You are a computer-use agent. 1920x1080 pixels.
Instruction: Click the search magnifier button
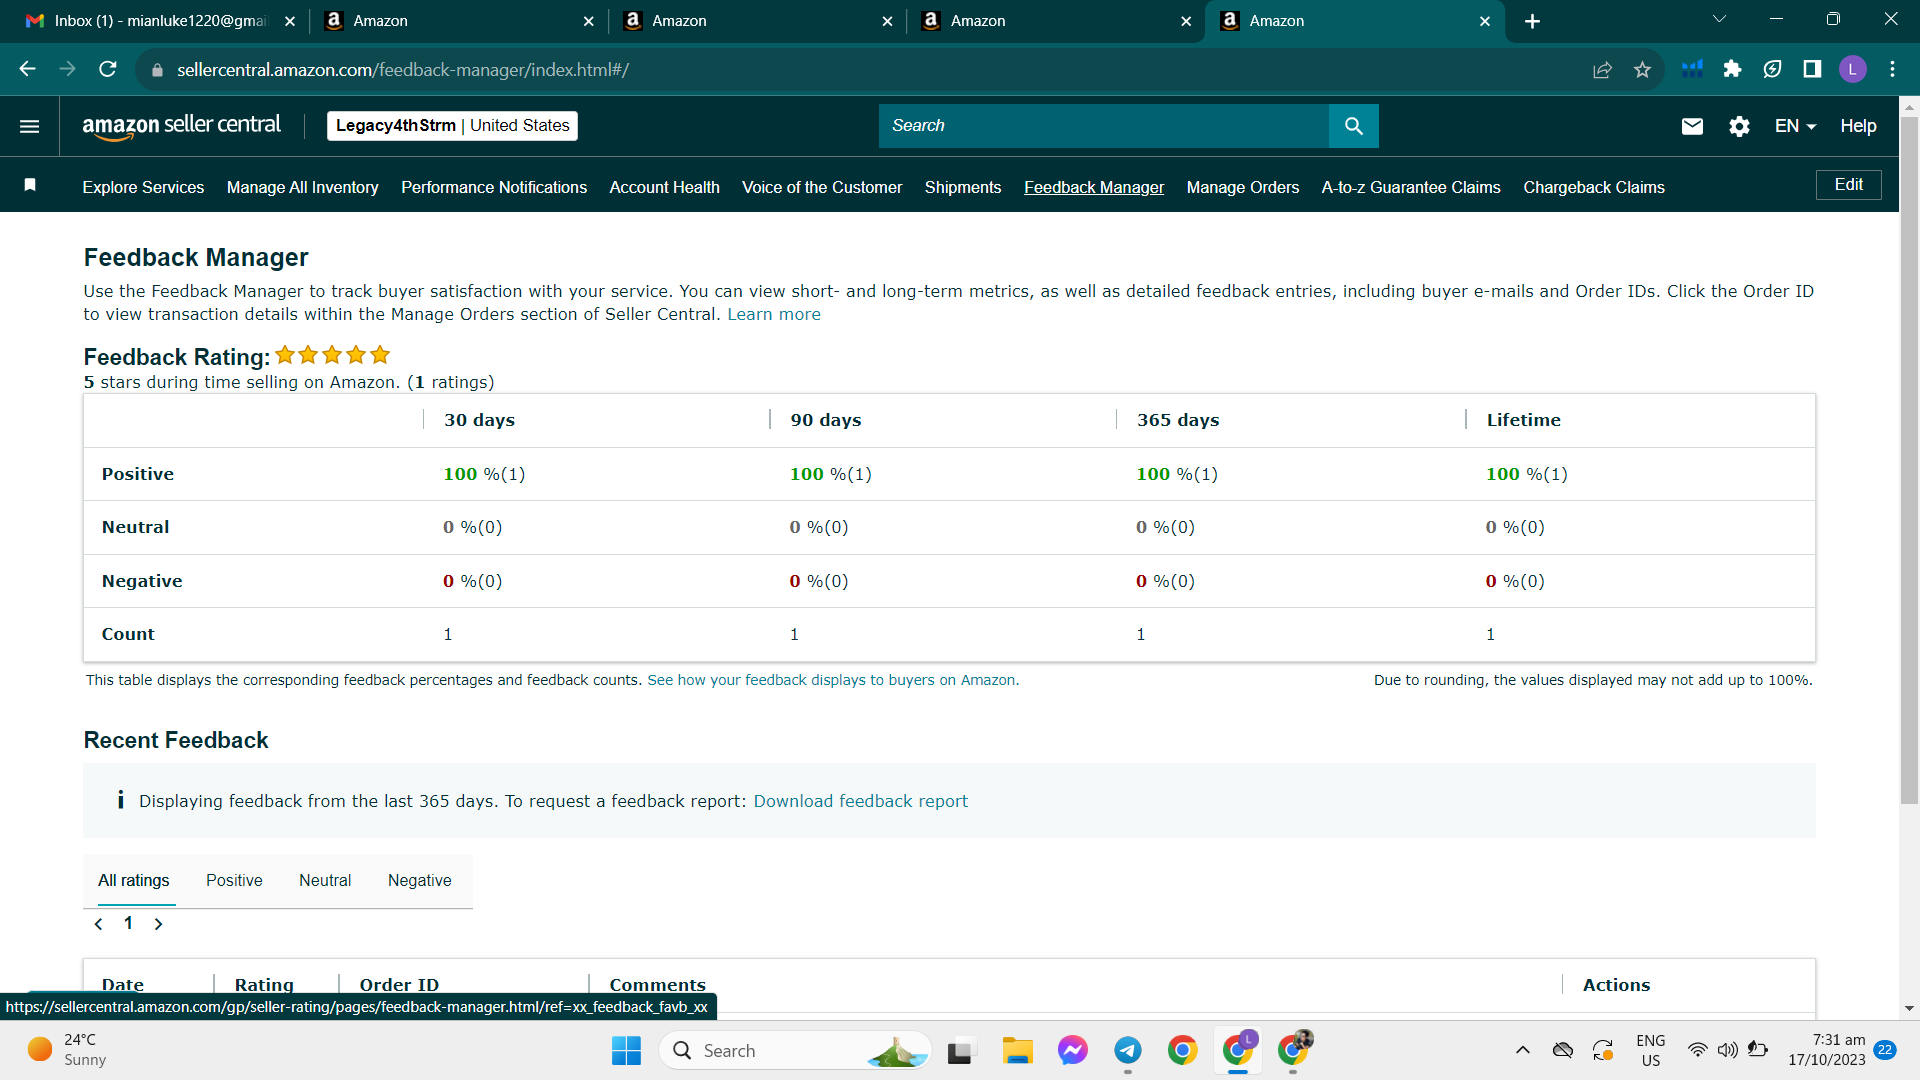[x=1354, y=126]
